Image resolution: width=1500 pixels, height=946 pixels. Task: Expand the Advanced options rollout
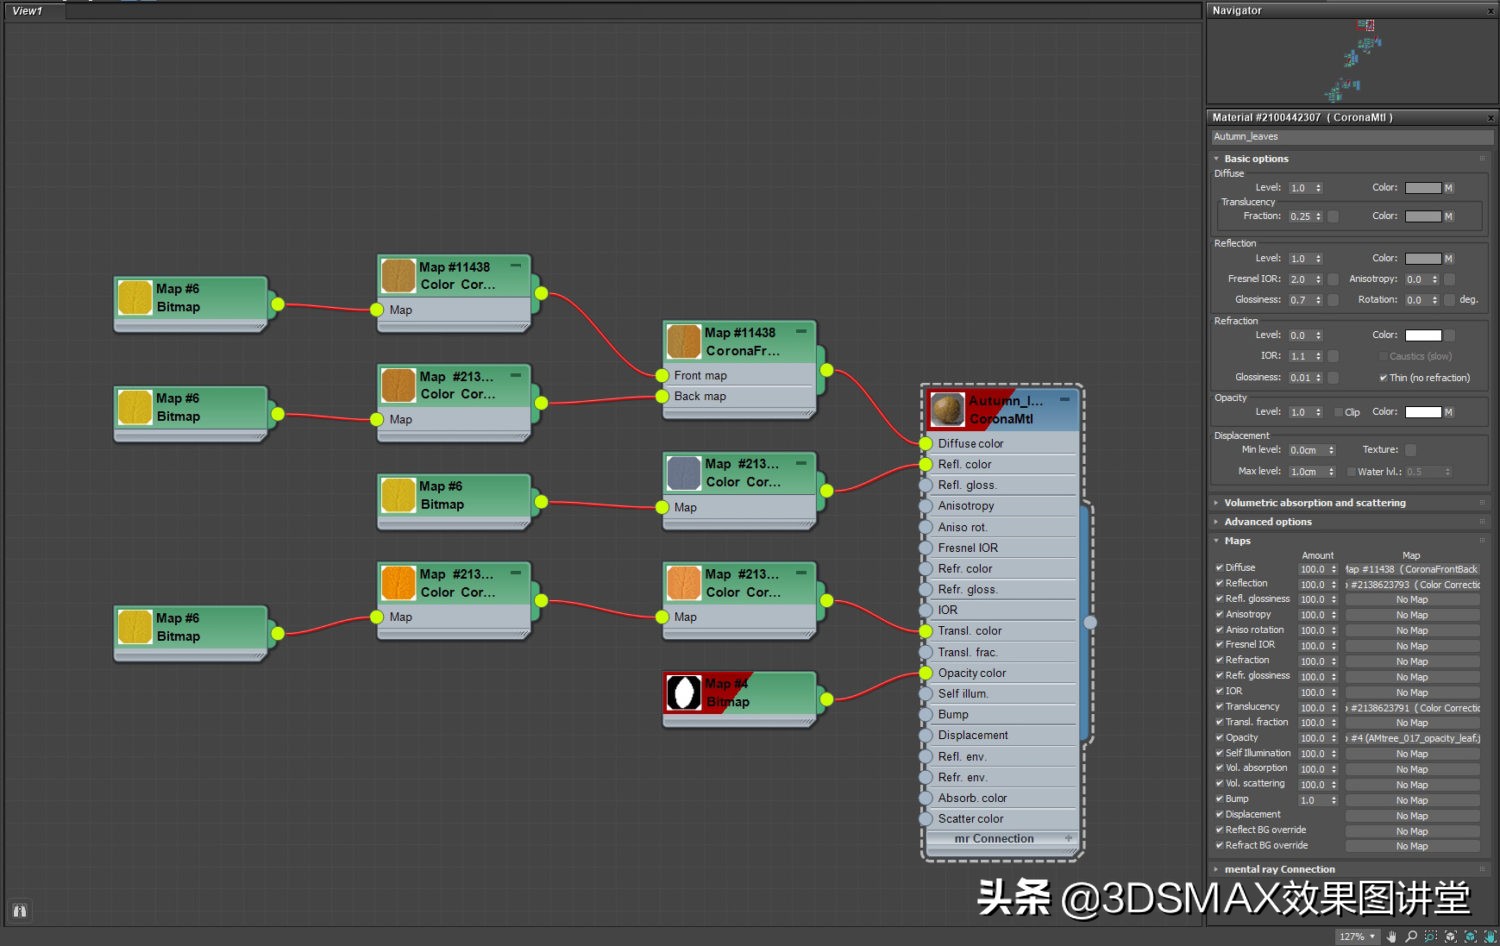(x=1267, y=522)
